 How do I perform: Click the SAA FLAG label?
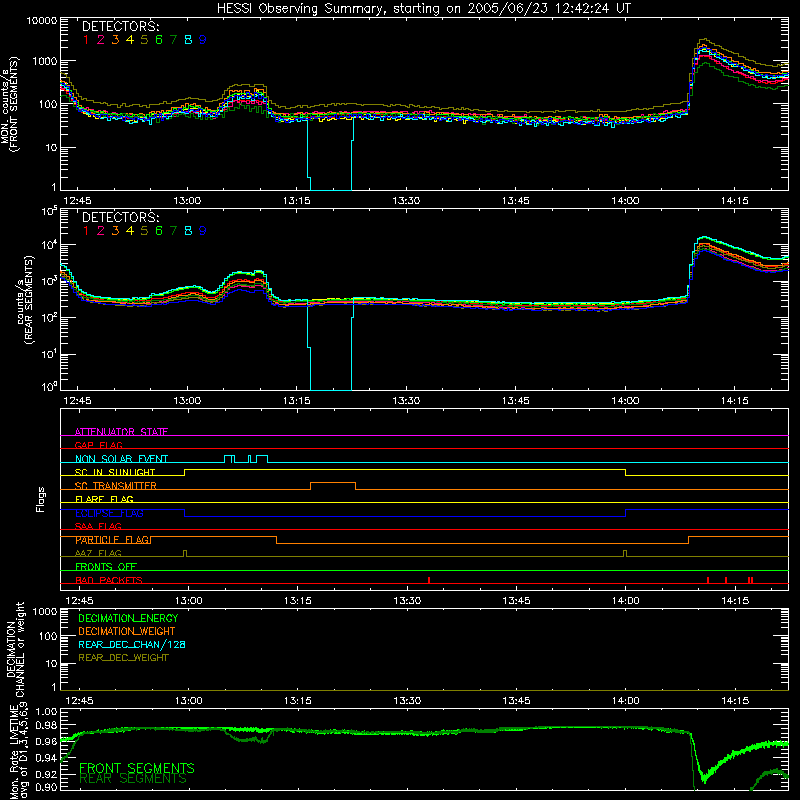pos(98,526)
